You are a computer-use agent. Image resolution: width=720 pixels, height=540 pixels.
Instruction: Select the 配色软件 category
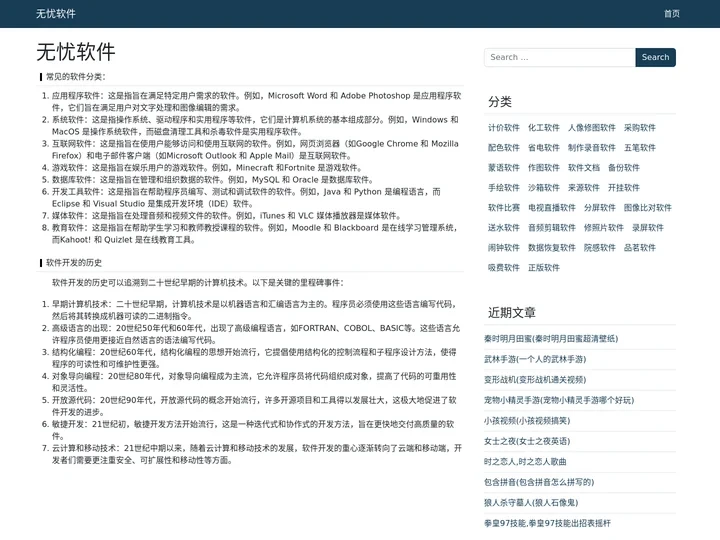tap(504, 148)
